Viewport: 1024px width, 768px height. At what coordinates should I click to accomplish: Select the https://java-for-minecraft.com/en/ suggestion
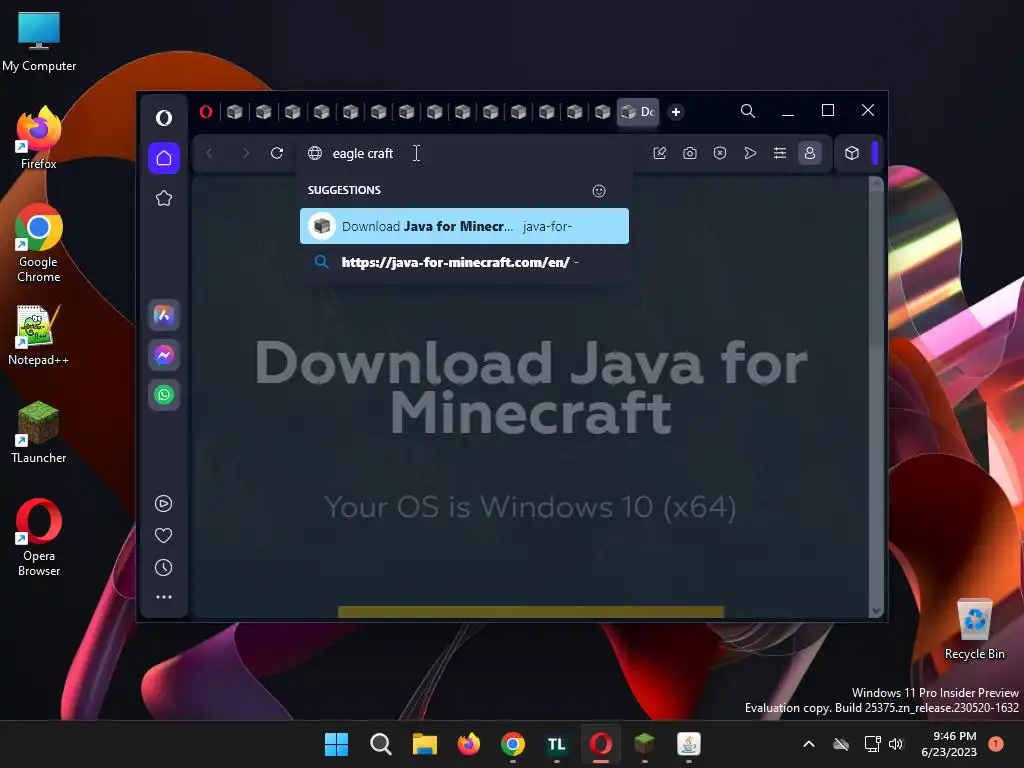pyautogui.click(x=464, y=262)
